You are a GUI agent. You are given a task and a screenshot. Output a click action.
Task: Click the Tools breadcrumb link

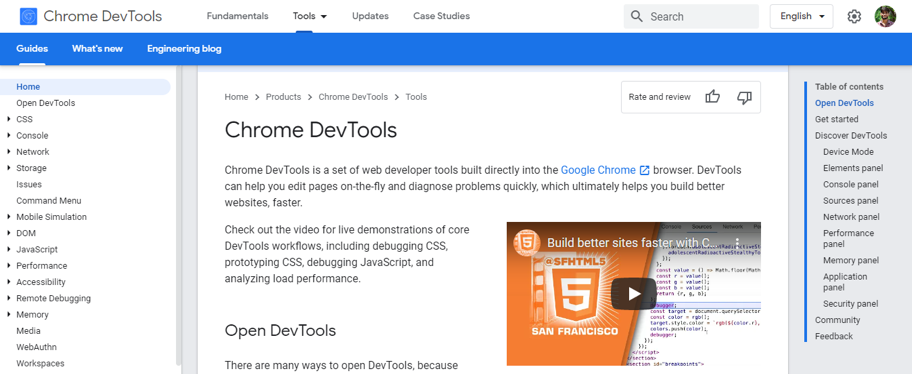(416, 97)
